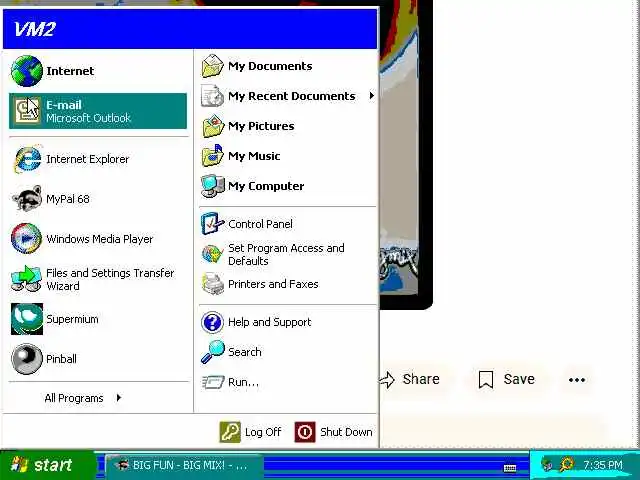Click the Save bookmark icon
Viewport: 640px width, 480px height.
coord(486,380)
